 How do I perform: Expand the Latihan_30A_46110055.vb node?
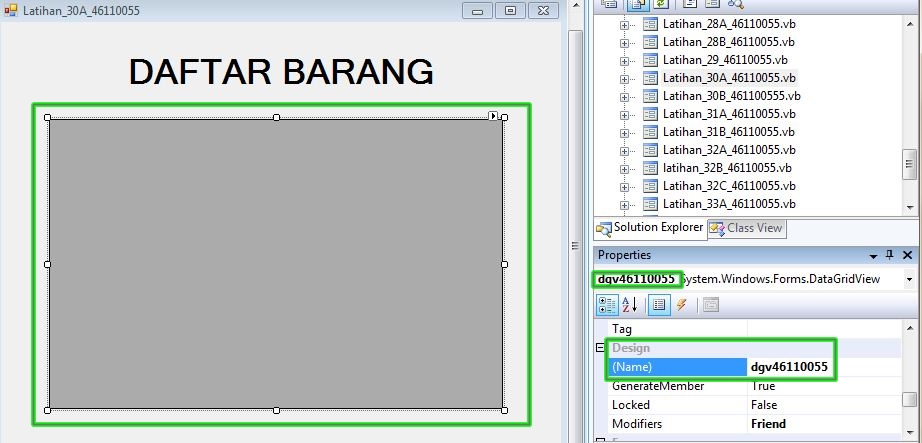[624, 79]
